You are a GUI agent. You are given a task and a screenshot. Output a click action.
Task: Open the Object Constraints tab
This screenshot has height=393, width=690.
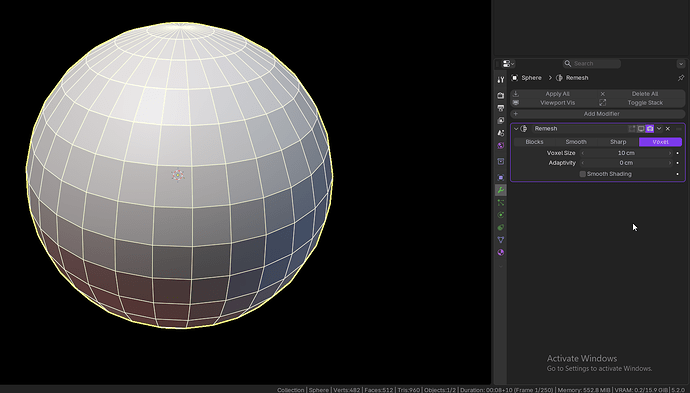click(501, 228)
